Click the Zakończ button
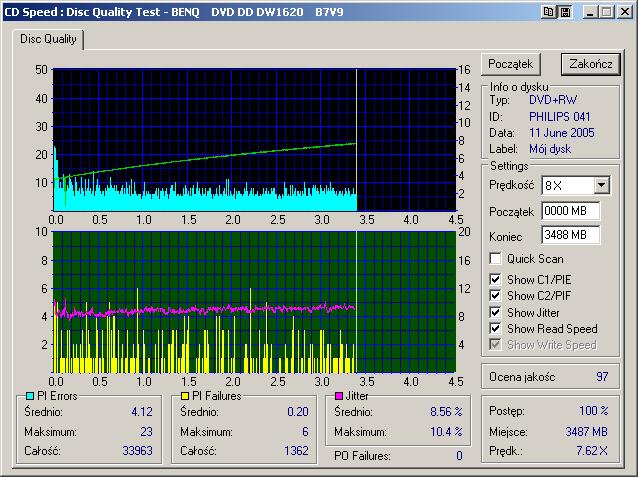This screenshot has width=638, height=477. 591,64
